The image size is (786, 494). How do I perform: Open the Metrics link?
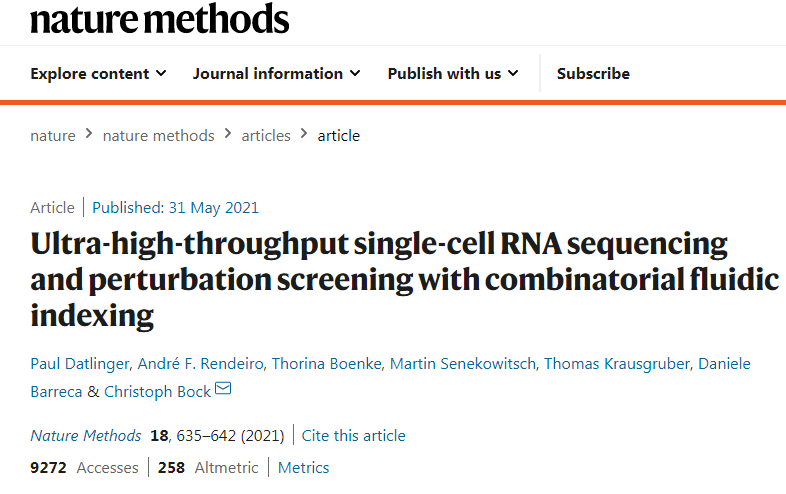point(303,467)
